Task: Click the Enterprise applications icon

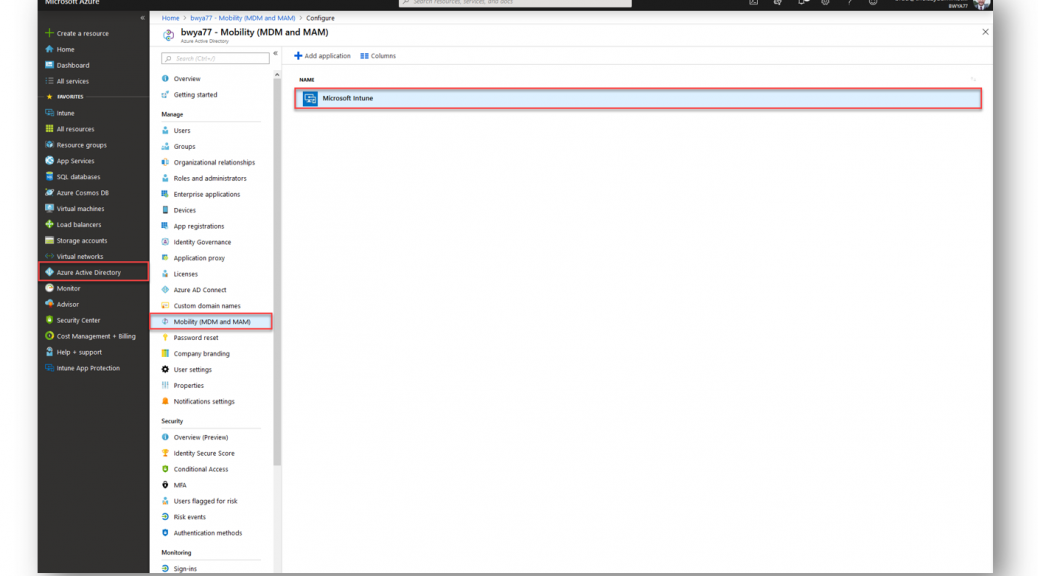Action: (x=165, y=194)
